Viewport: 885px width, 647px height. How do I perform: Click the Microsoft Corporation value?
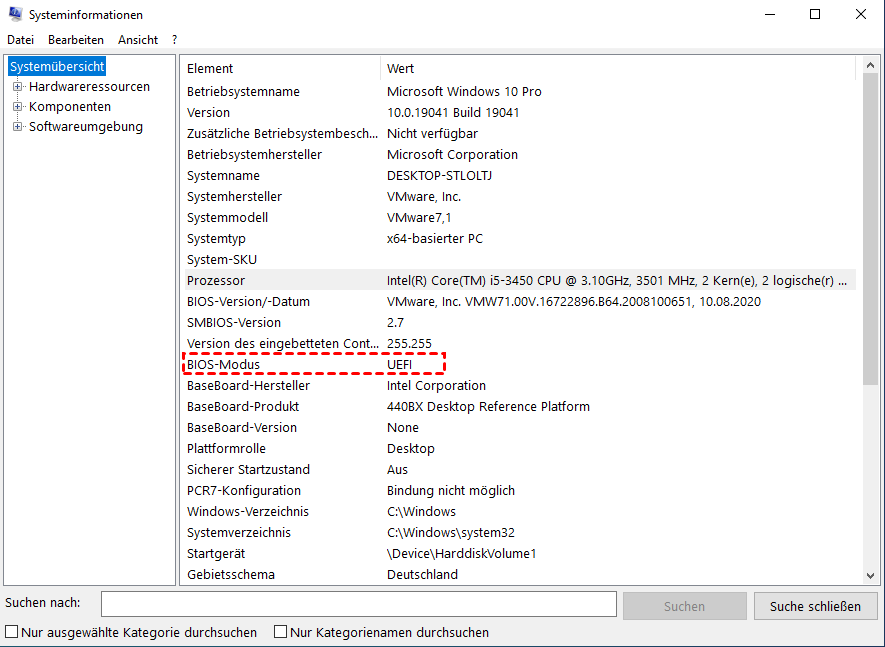(452, 155)
